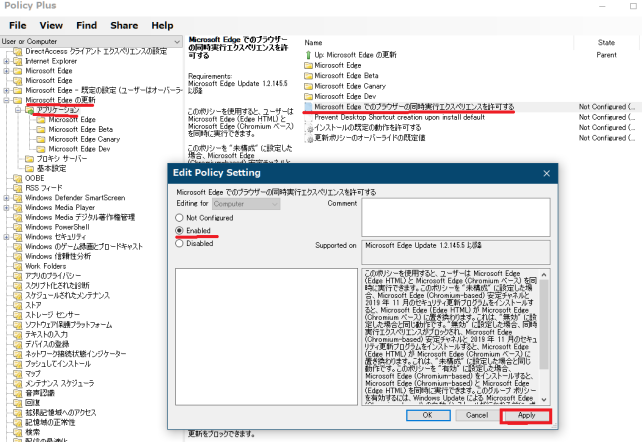
Task: Expand the Windows Media Player node
Action: [x=6, y=208]
